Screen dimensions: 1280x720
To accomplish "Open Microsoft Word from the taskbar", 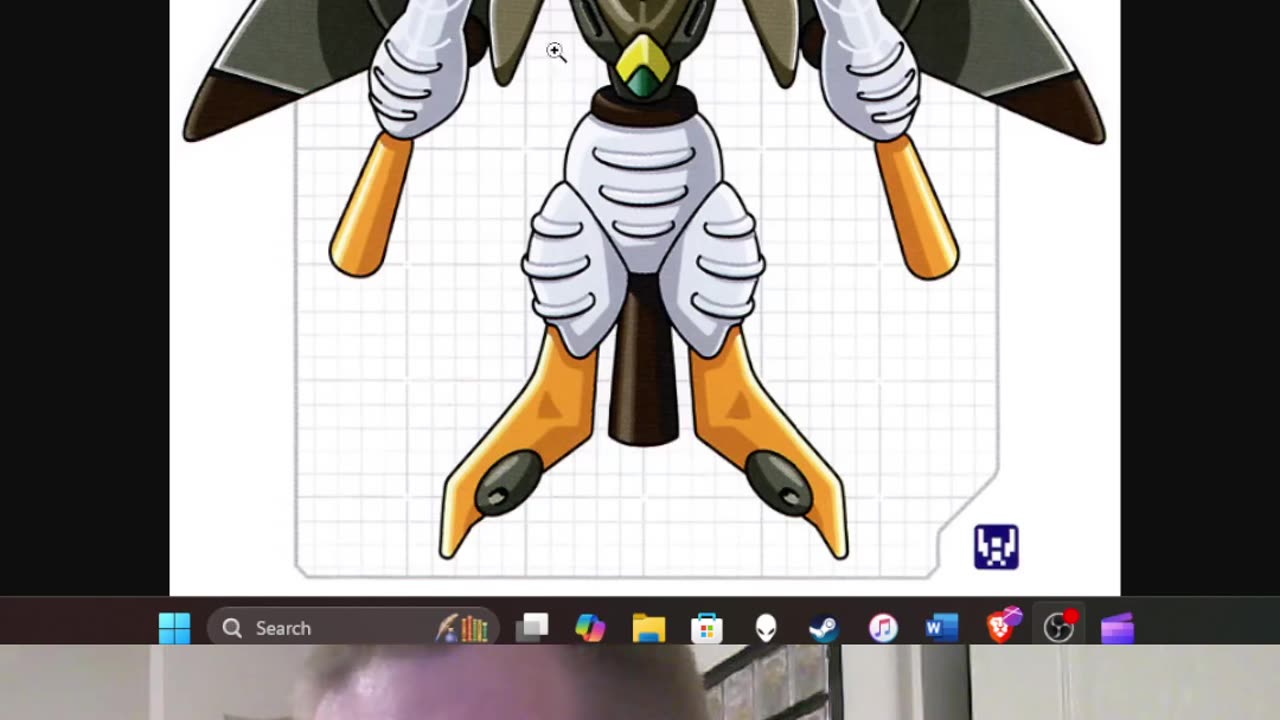I will click(x=941, y=628).
